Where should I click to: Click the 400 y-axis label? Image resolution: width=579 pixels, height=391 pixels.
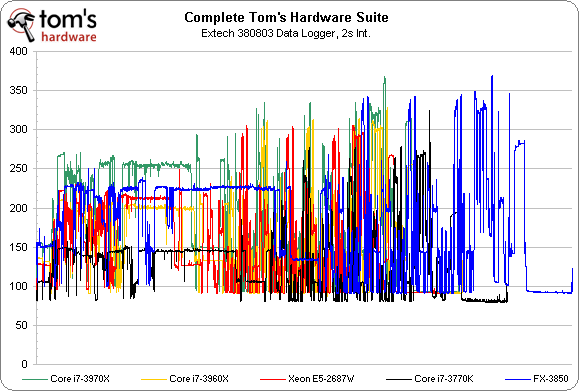(19, 51)
